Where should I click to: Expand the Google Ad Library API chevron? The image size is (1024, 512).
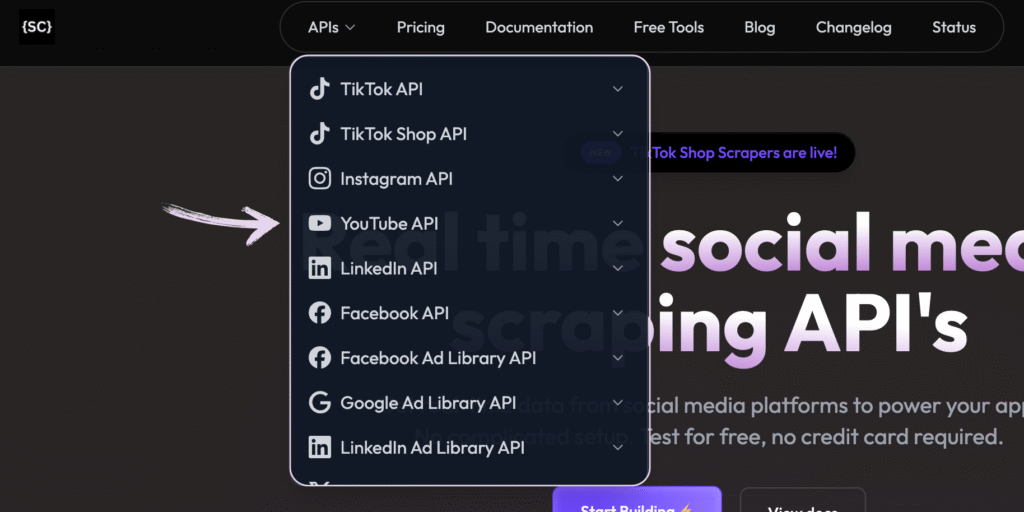coord(617,403)
